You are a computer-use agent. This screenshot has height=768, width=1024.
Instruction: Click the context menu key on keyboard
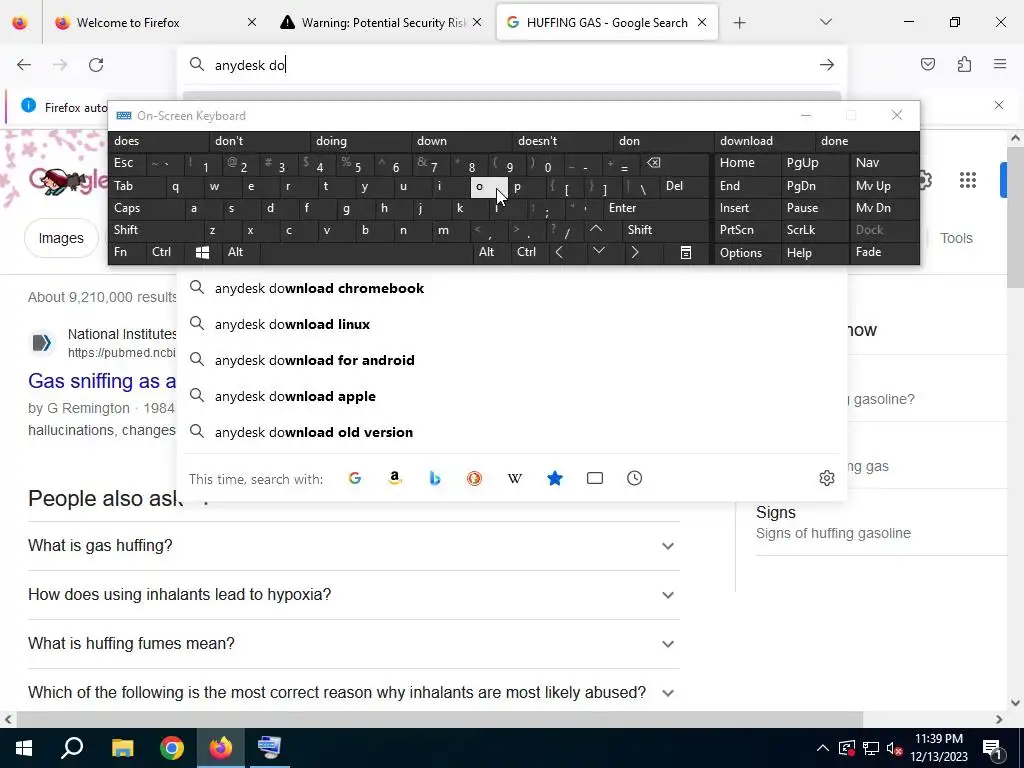pos(686,252)
